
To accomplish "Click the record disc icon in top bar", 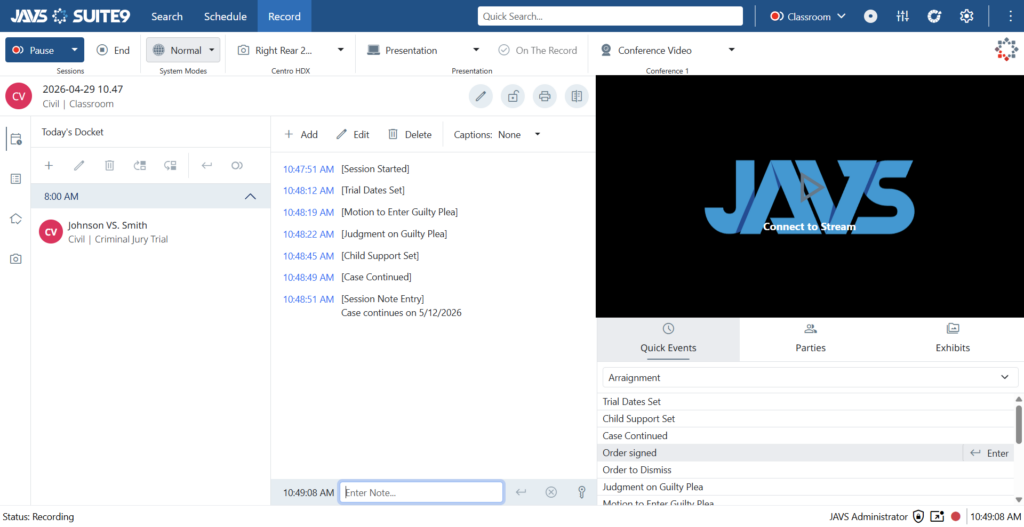I will point(871,16).
